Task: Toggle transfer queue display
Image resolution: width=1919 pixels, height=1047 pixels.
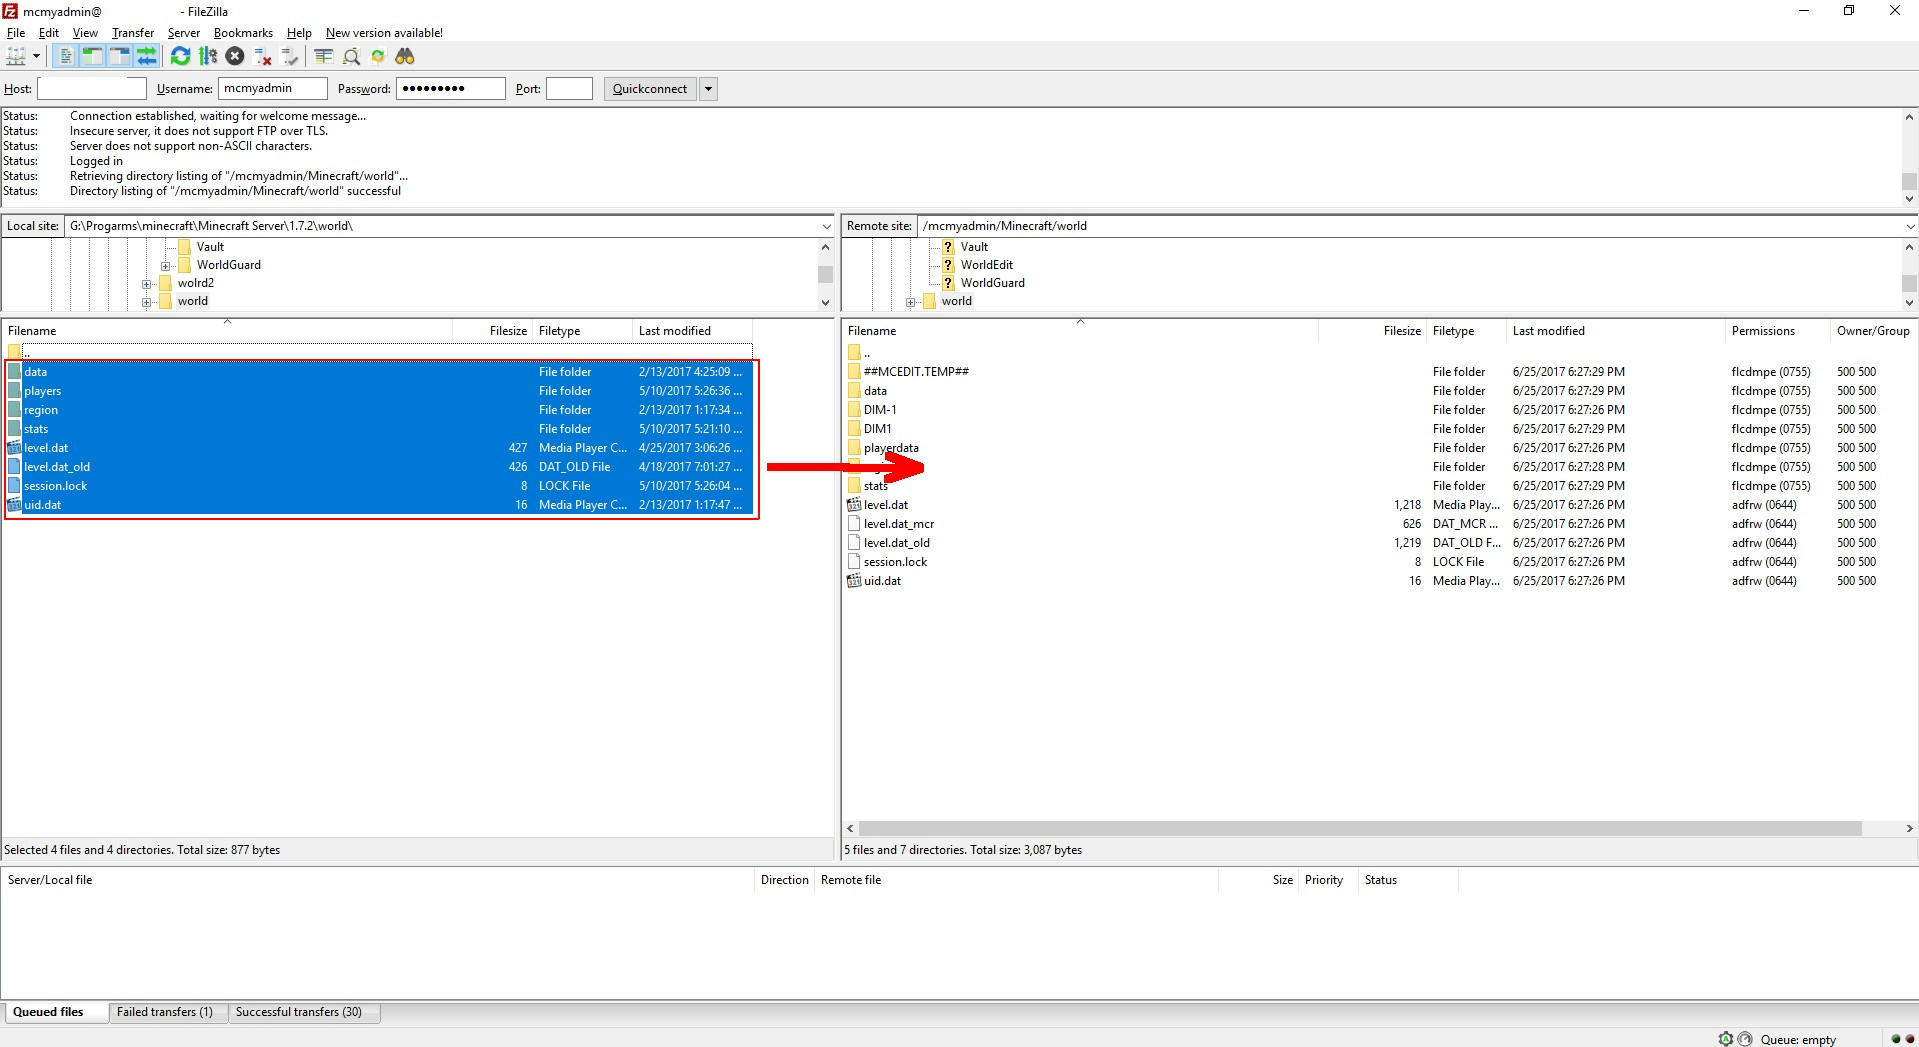Action: 146,56
